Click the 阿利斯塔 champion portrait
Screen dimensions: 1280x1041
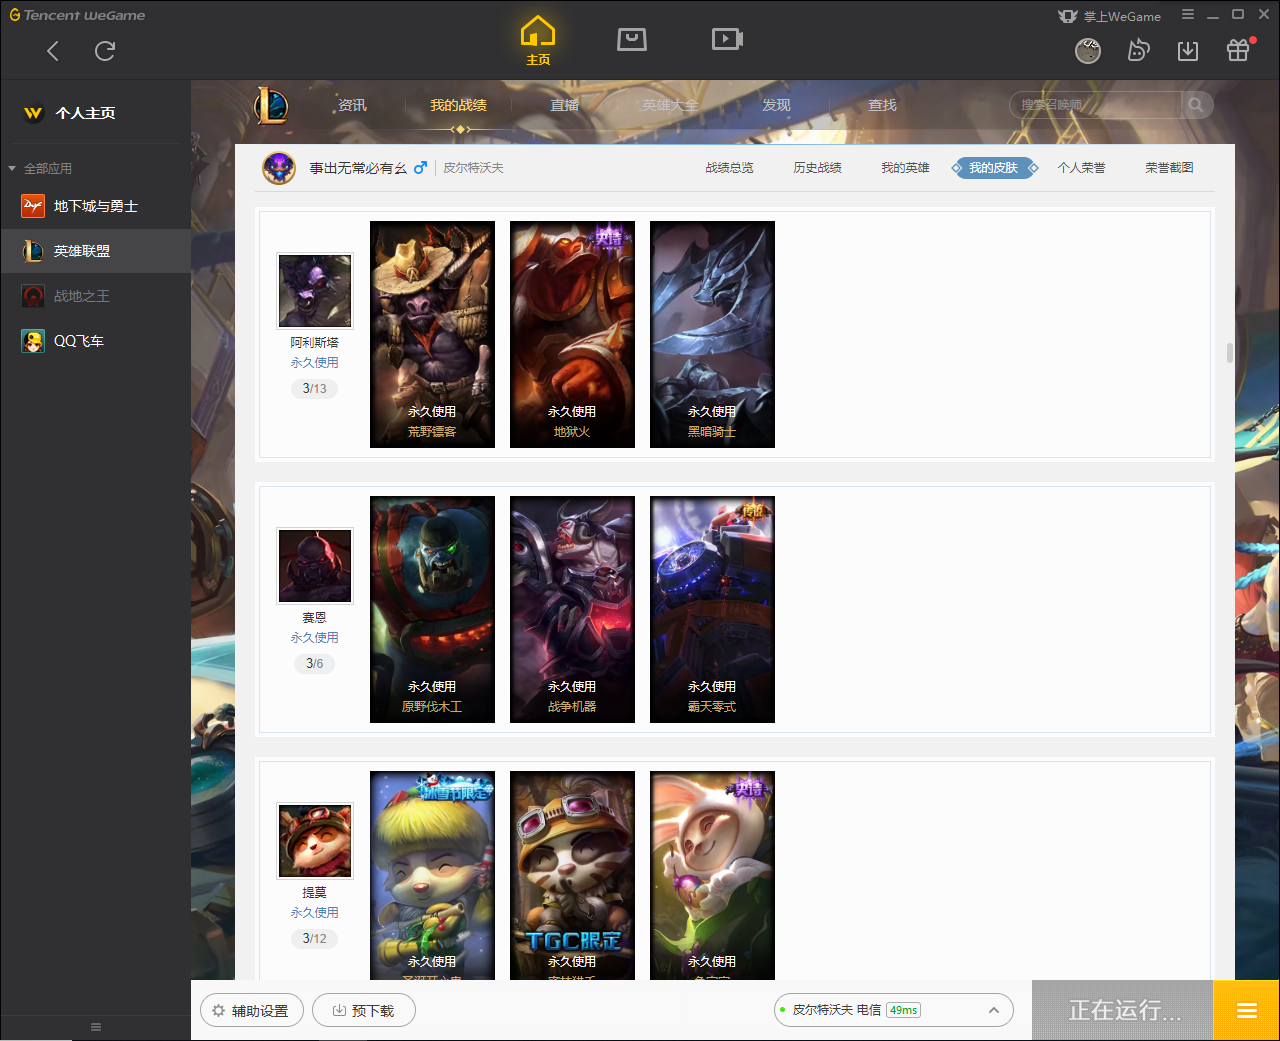[315, 291]
